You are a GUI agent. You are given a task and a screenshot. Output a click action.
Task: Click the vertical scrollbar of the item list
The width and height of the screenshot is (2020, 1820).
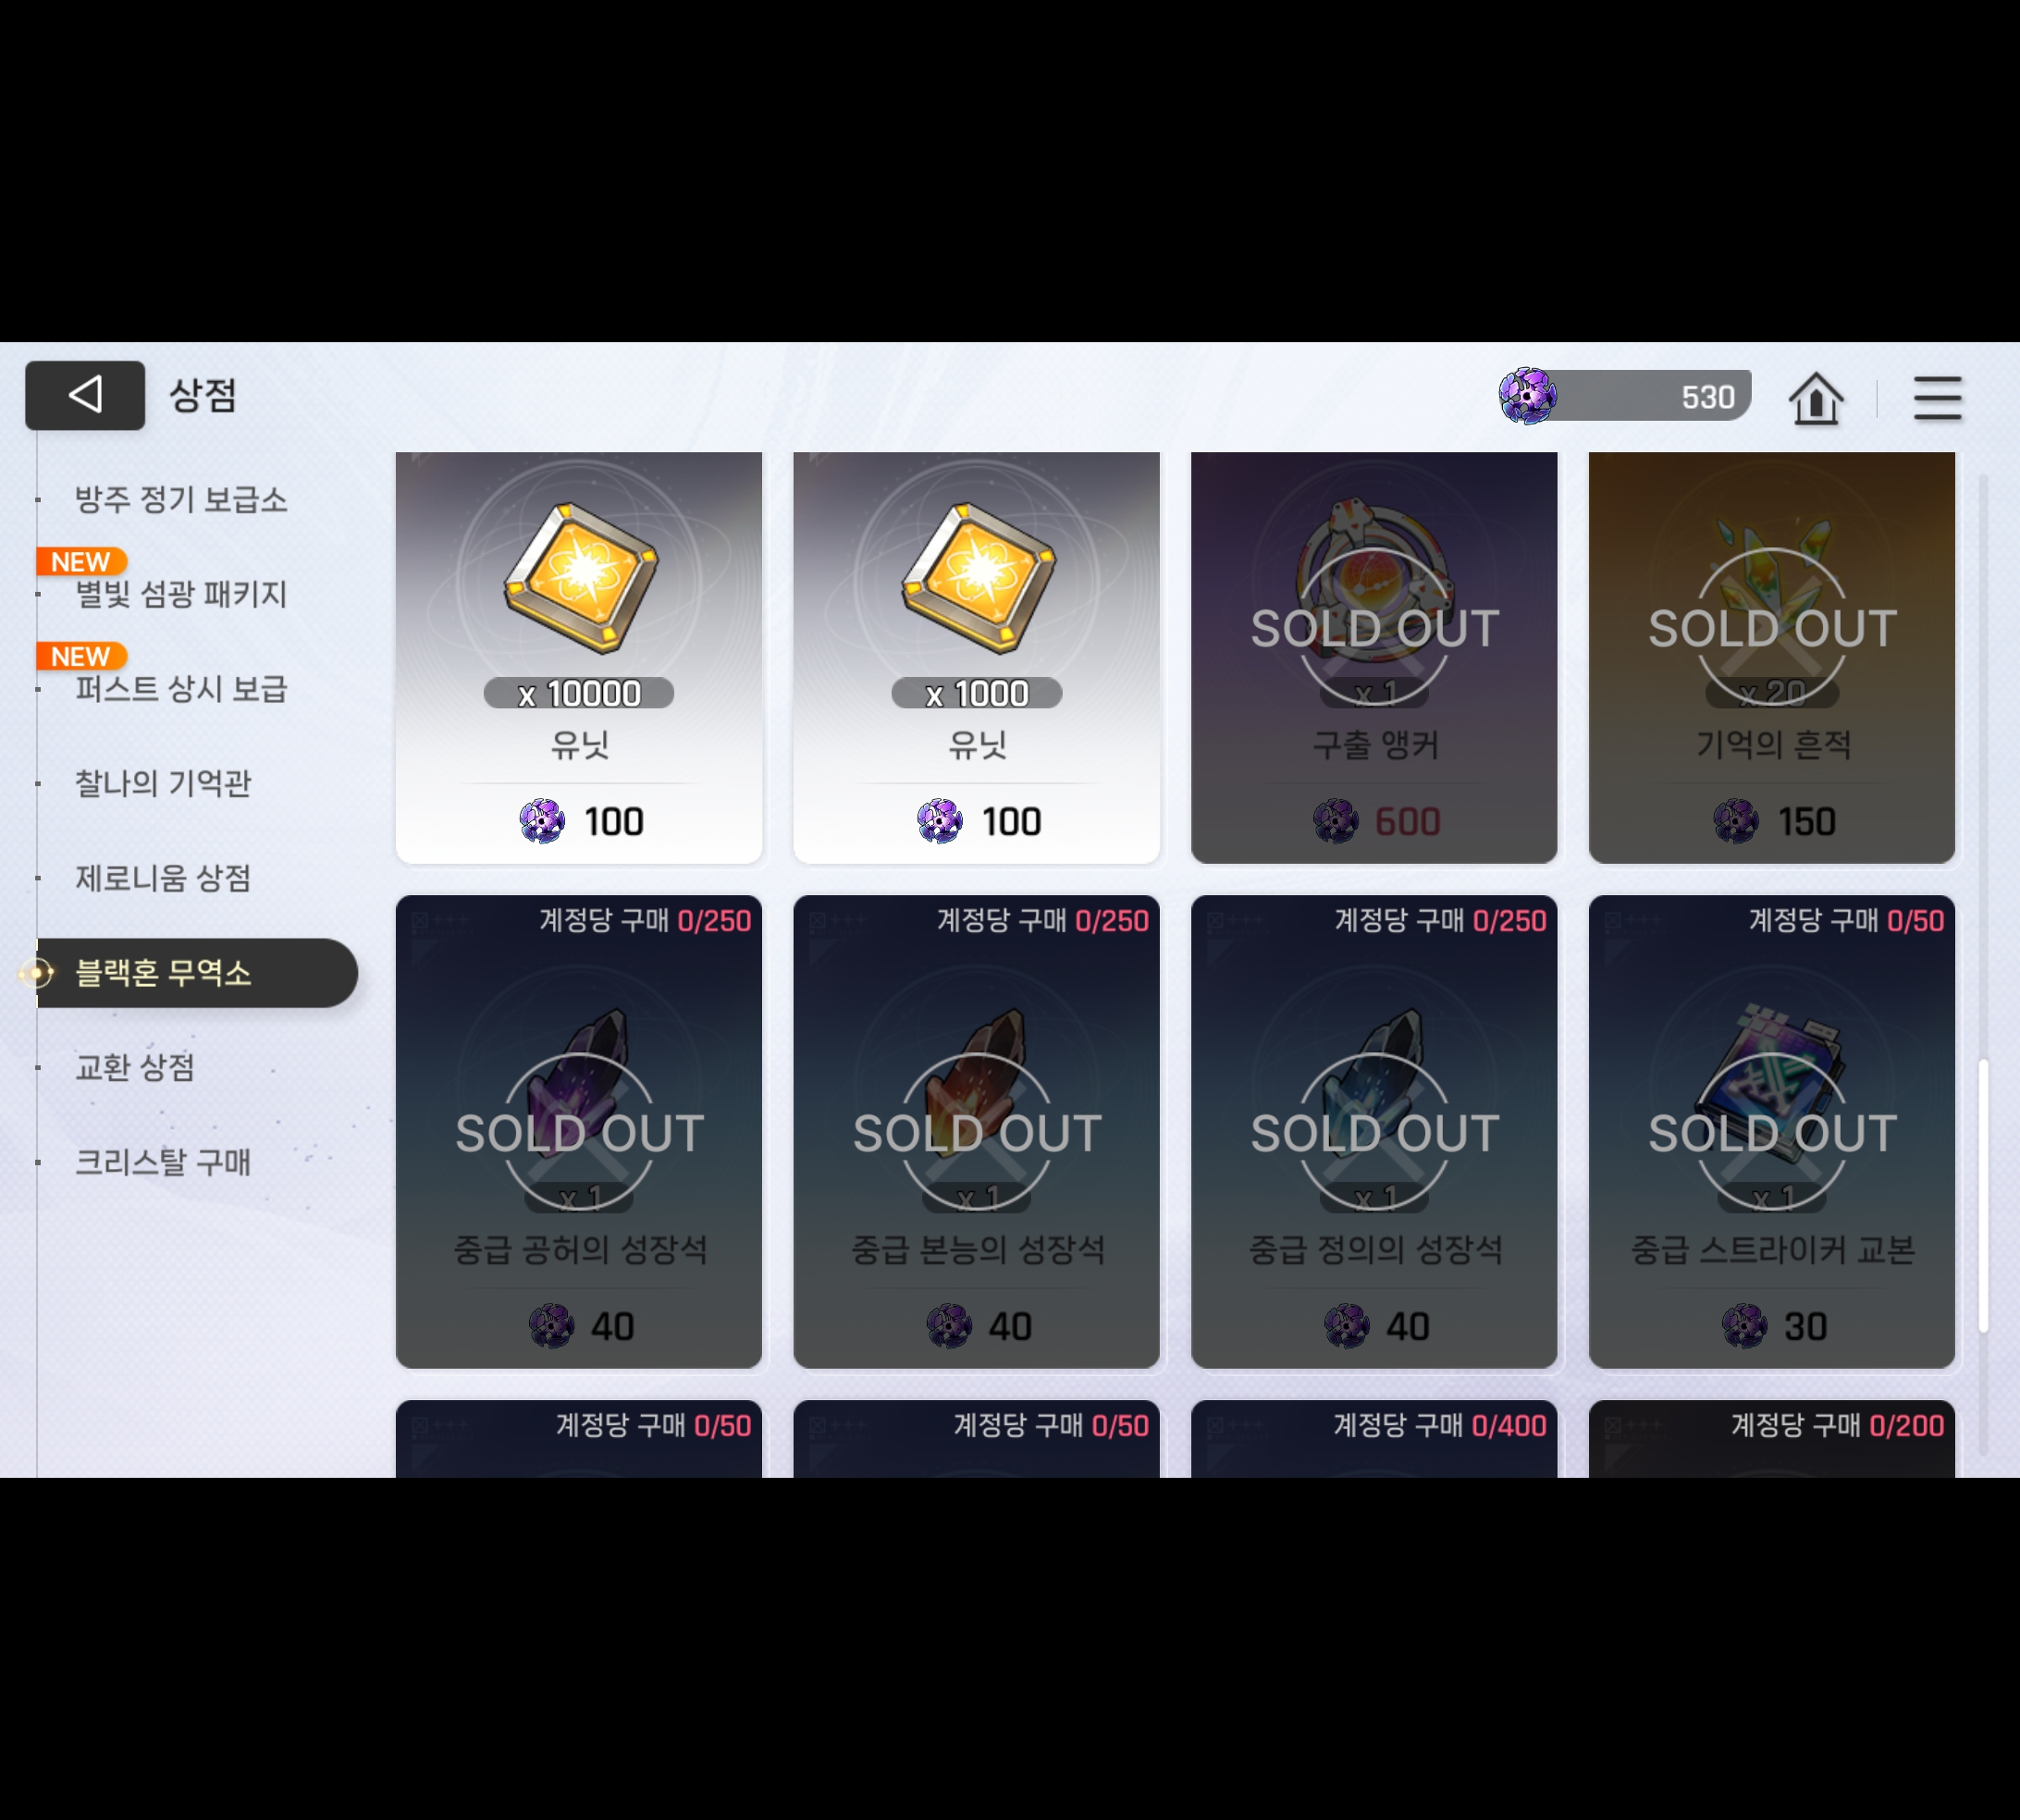click(1983, 1195)
